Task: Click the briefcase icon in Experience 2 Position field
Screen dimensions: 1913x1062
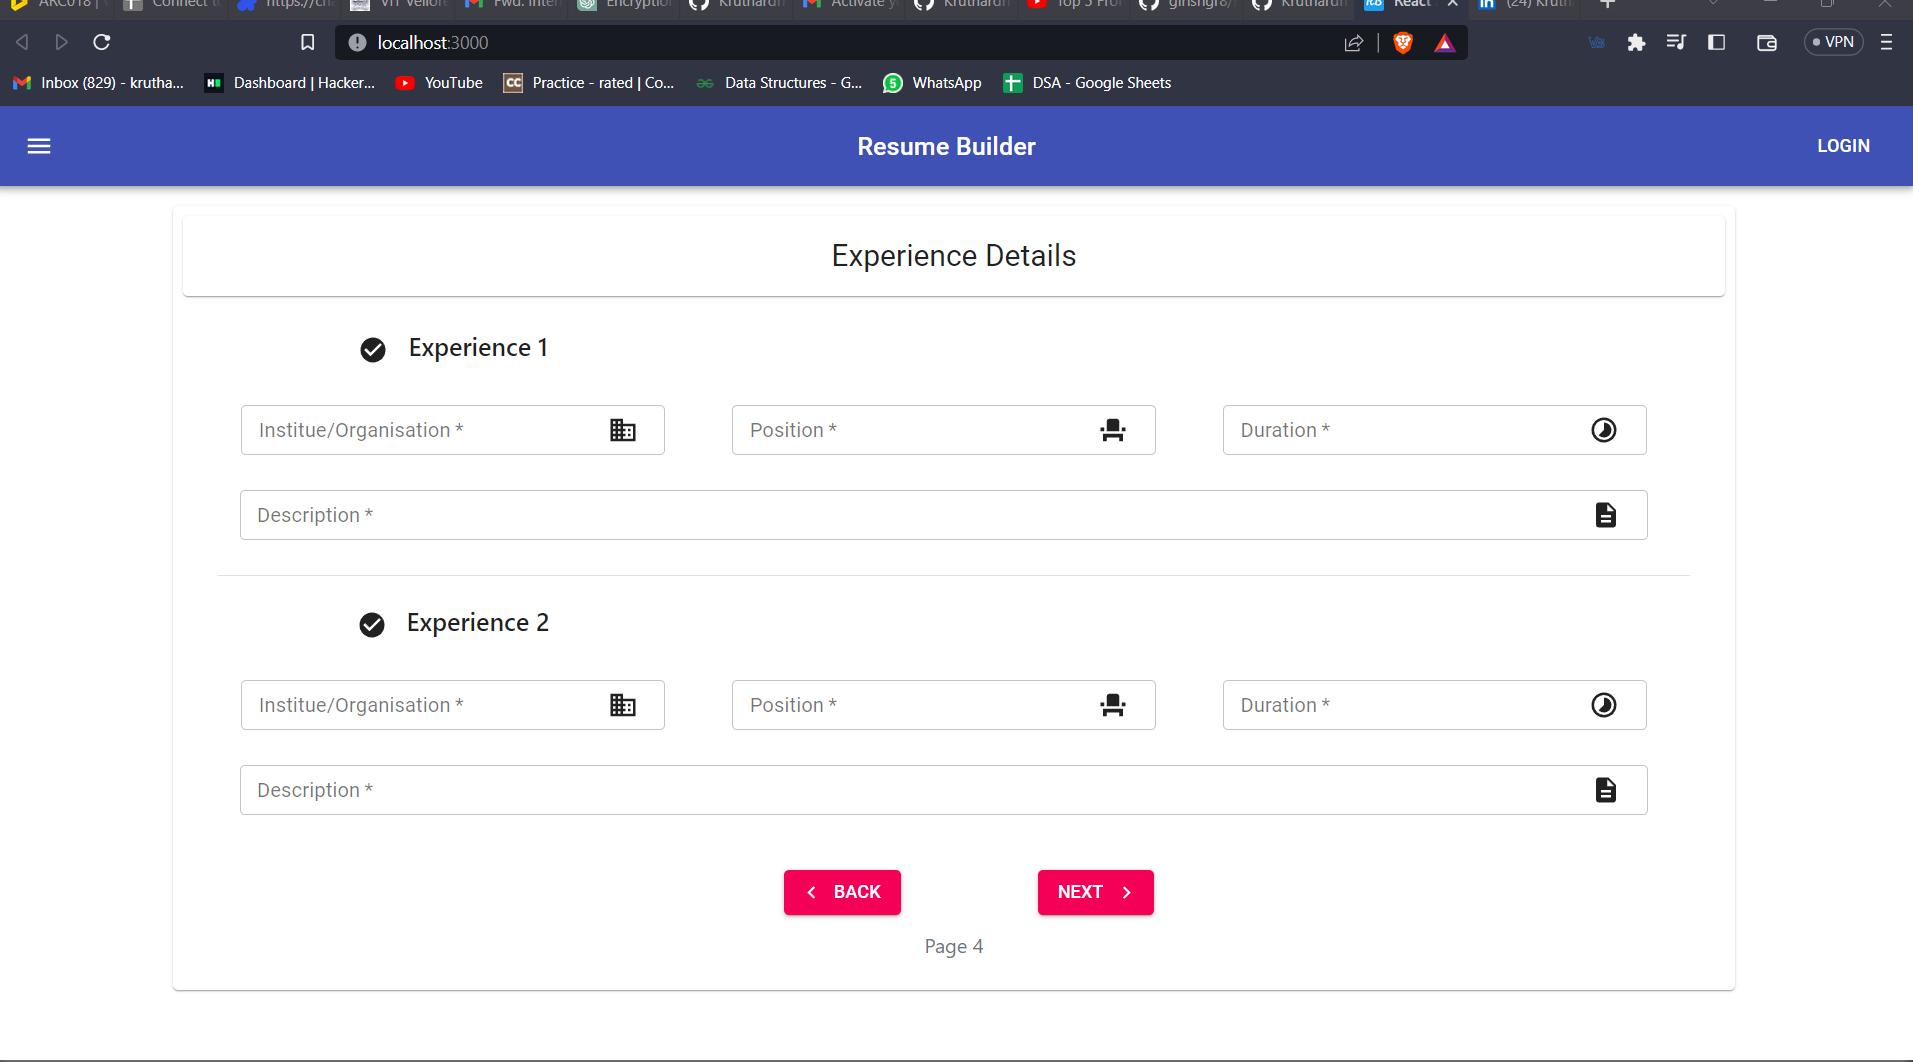Action: click(1113, 705)
